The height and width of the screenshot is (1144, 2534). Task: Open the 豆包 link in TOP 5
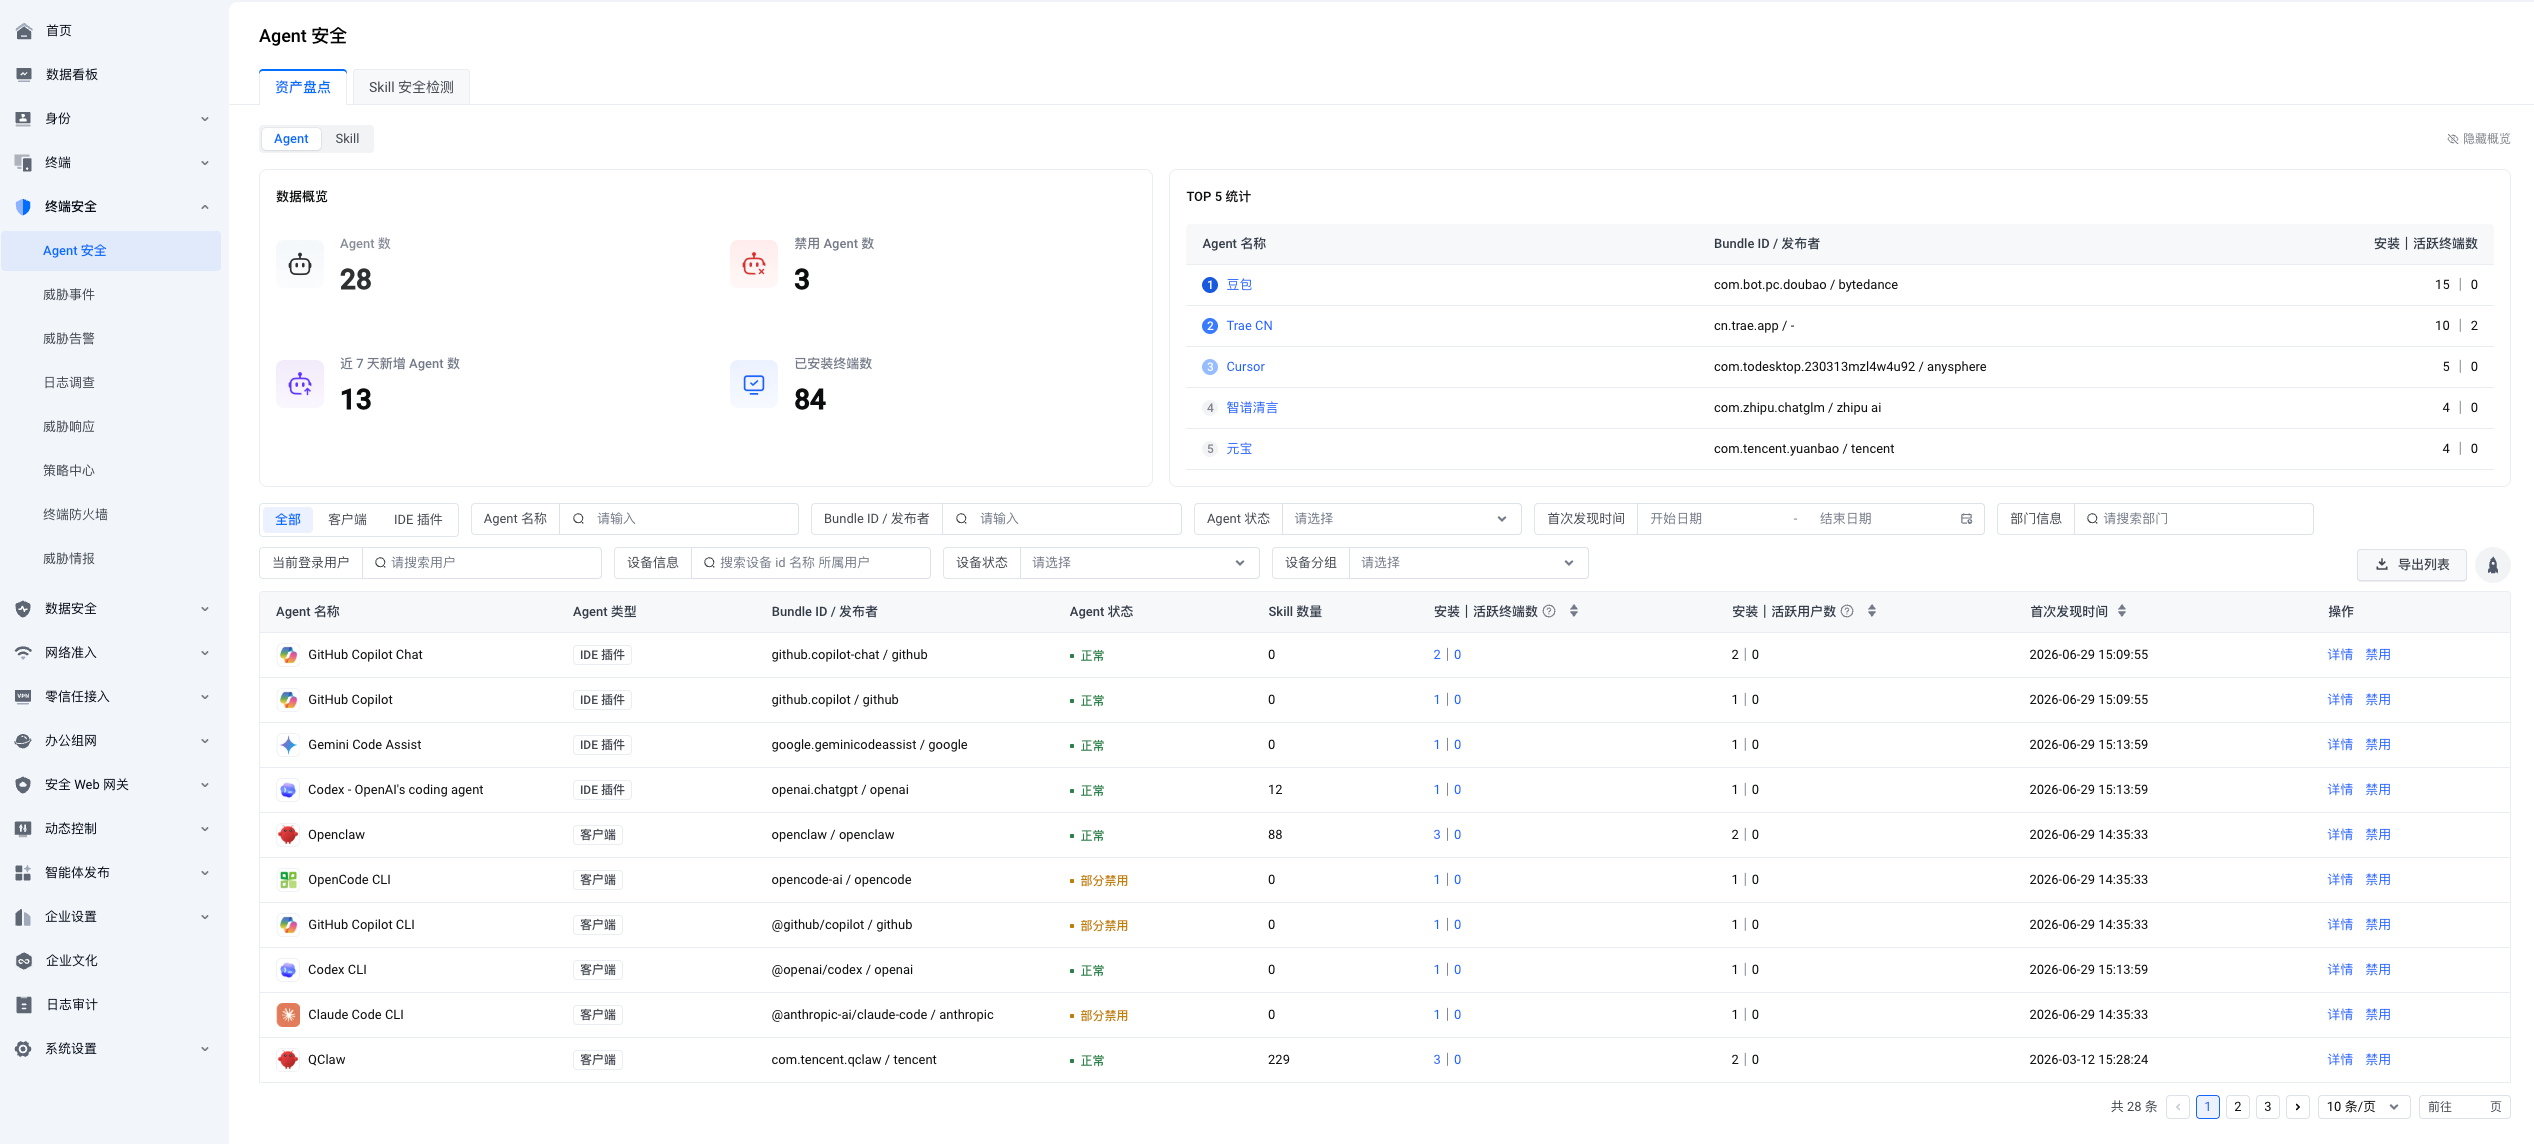click(1239, 285)
